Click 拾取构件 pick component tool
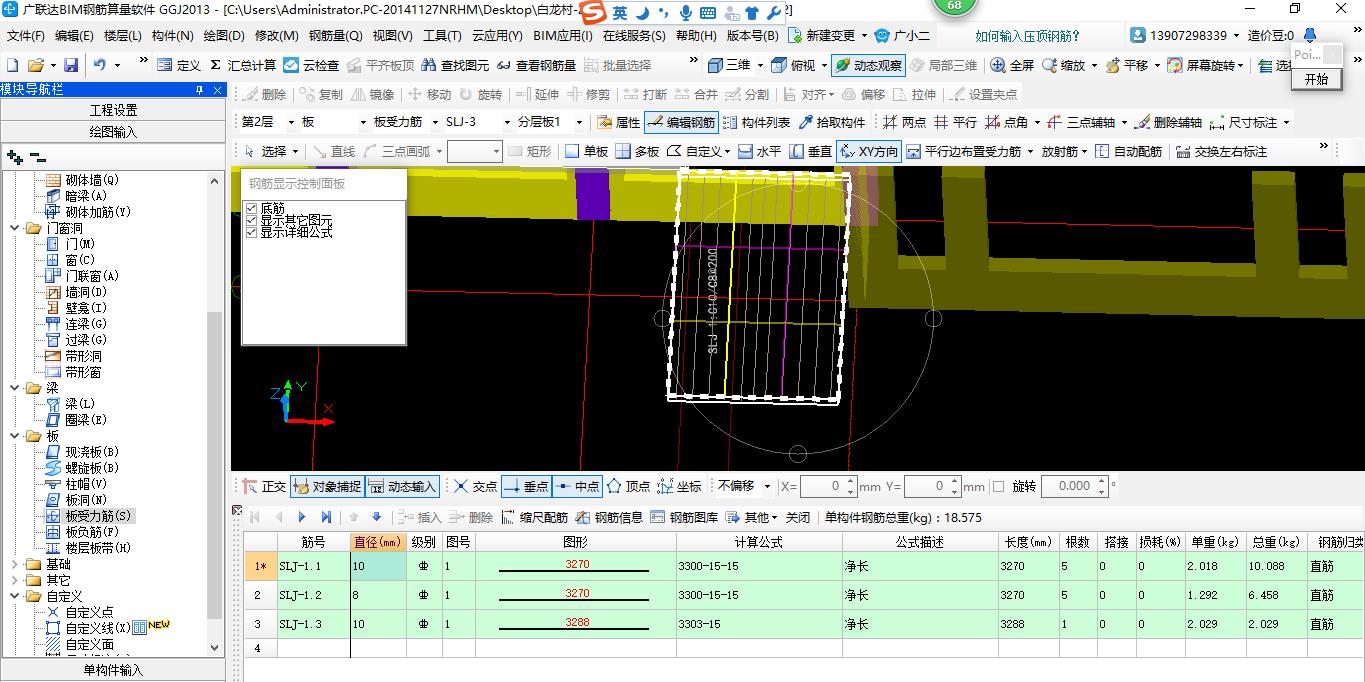The width and height of the screenshot is (1365, 682). tap(831, 122)
